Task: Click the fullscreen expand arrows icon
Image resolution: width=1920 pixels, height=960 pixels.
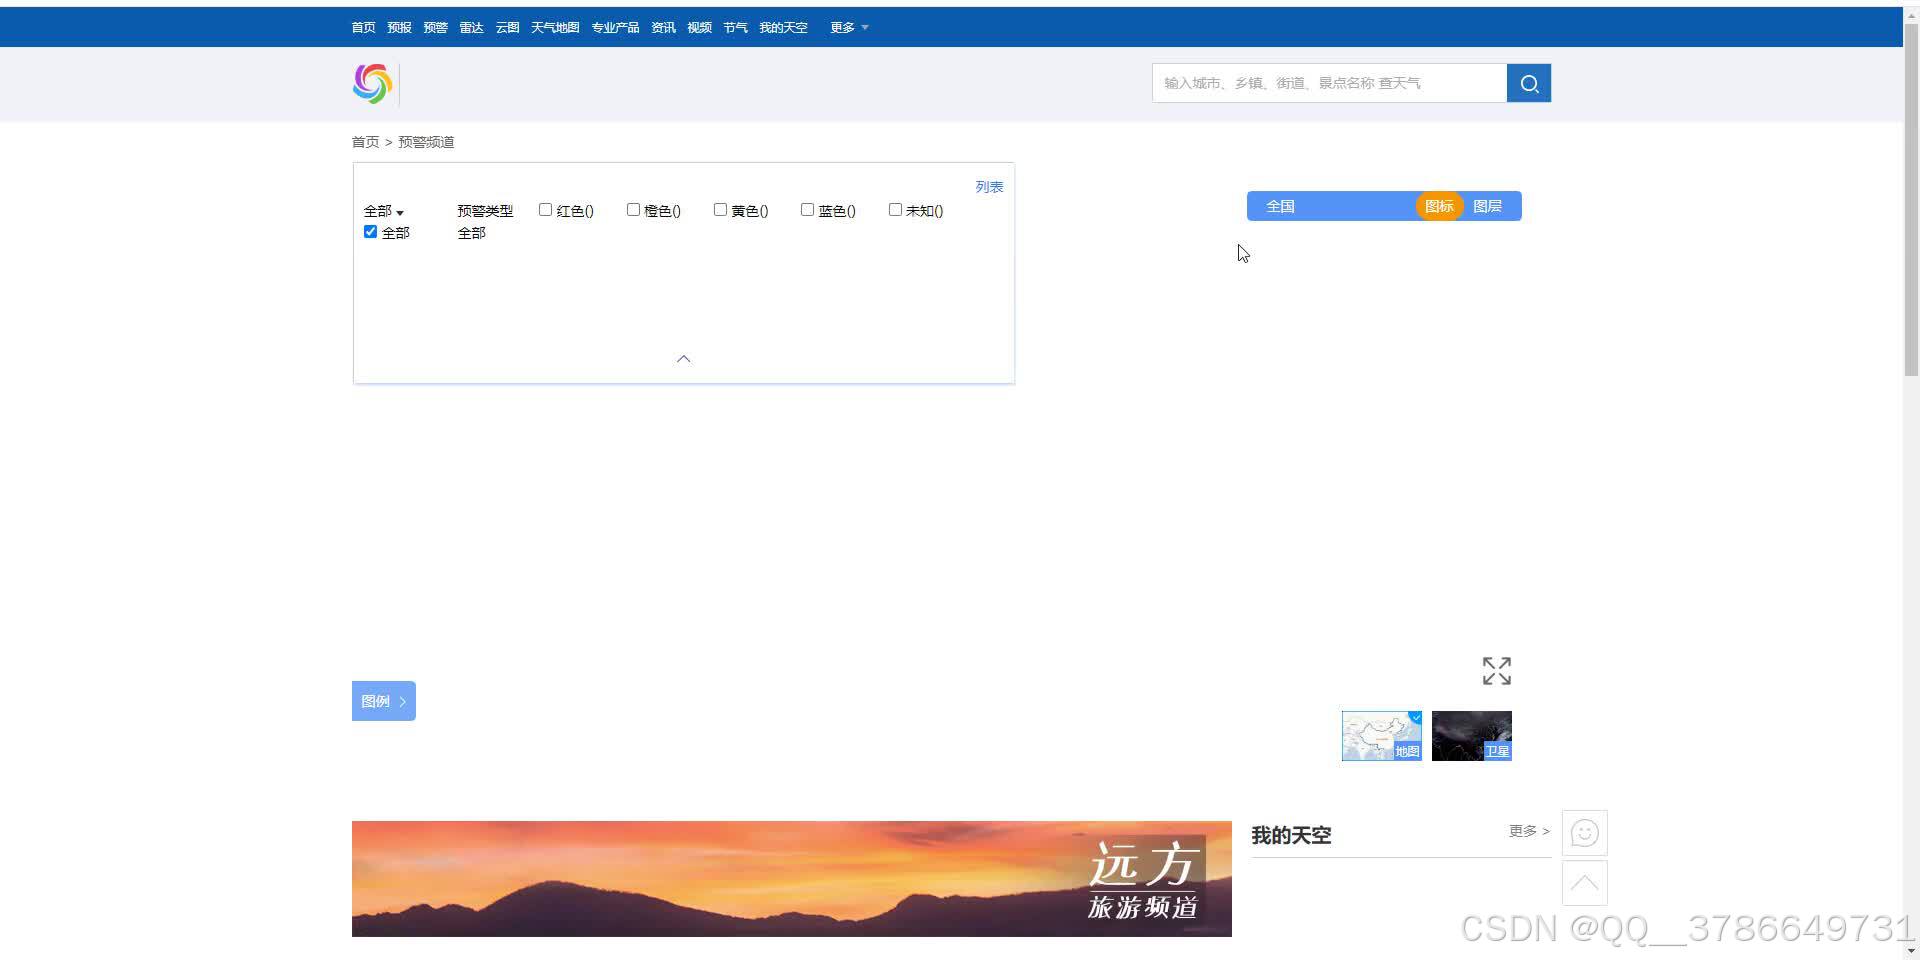Action: [1497, 671]
